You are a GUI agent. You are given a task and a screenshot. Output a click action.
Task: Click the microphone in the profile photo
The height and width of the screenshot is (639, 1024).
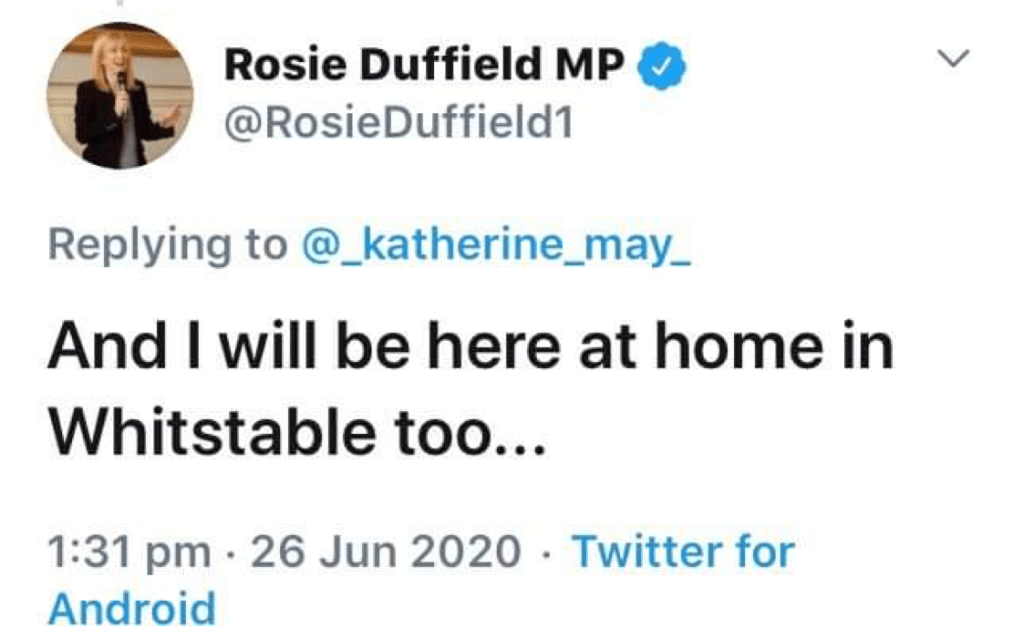coord(122,80)
